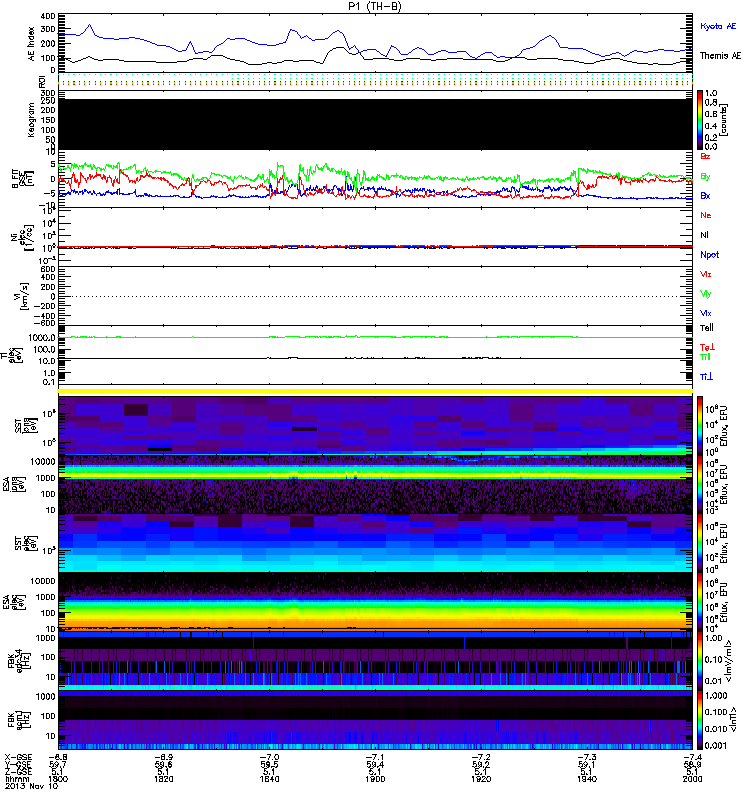Click the plot title P1 (TH-B)
Screen dimensions: 750x800
(374, 6)
